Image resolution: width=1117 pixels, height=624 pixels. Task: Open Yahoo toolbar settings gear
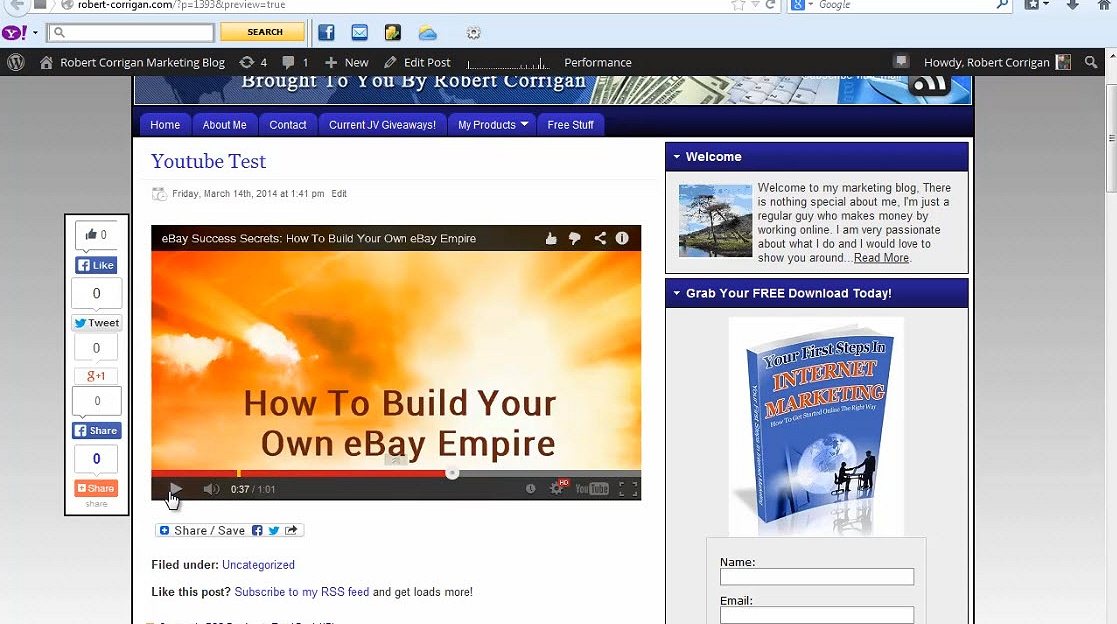(x=473, y=33)
